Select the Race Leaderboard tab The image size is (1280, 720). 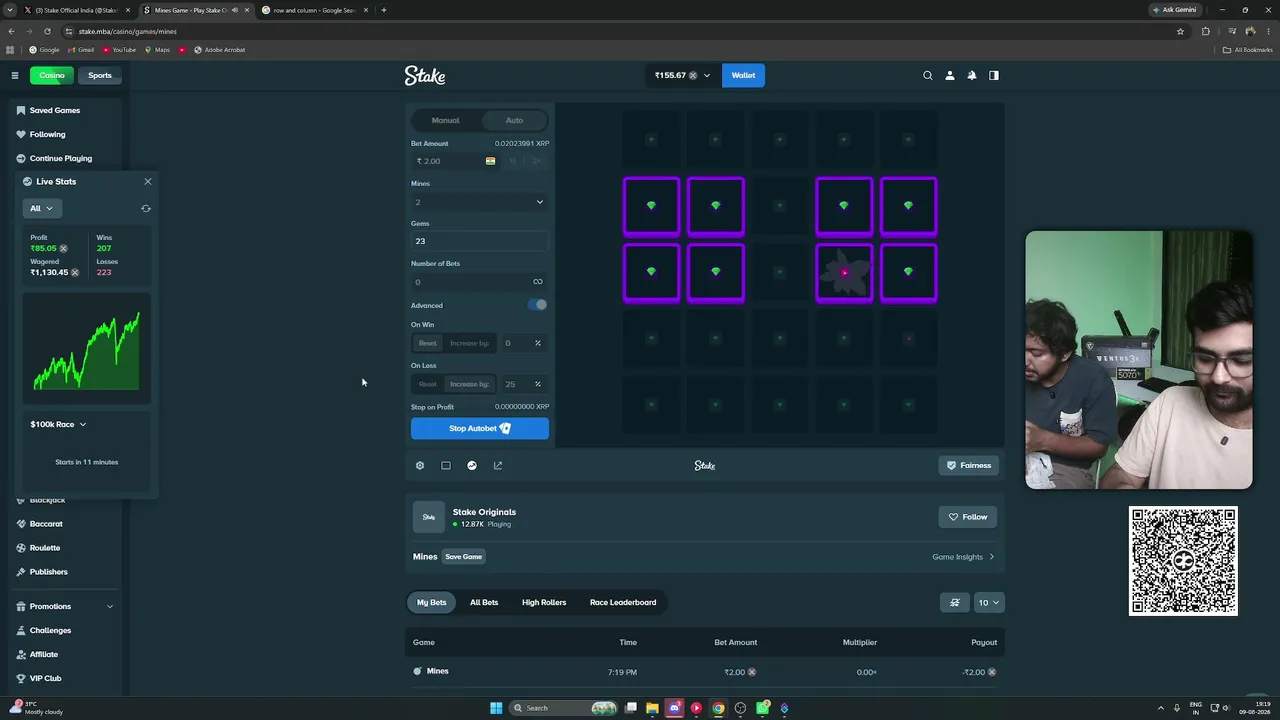coord(623,602)
